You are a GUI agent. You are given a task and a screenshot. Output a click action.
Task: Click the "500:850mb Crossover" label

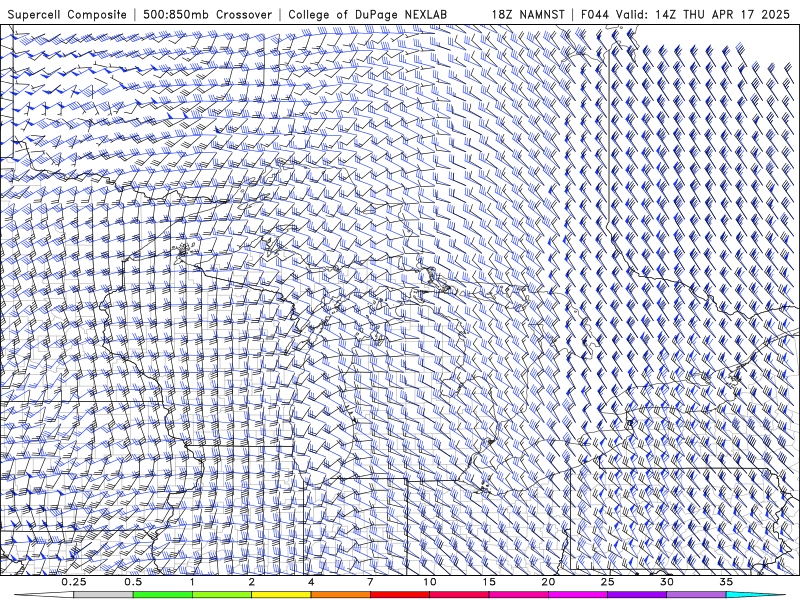(x=207, y=14)
